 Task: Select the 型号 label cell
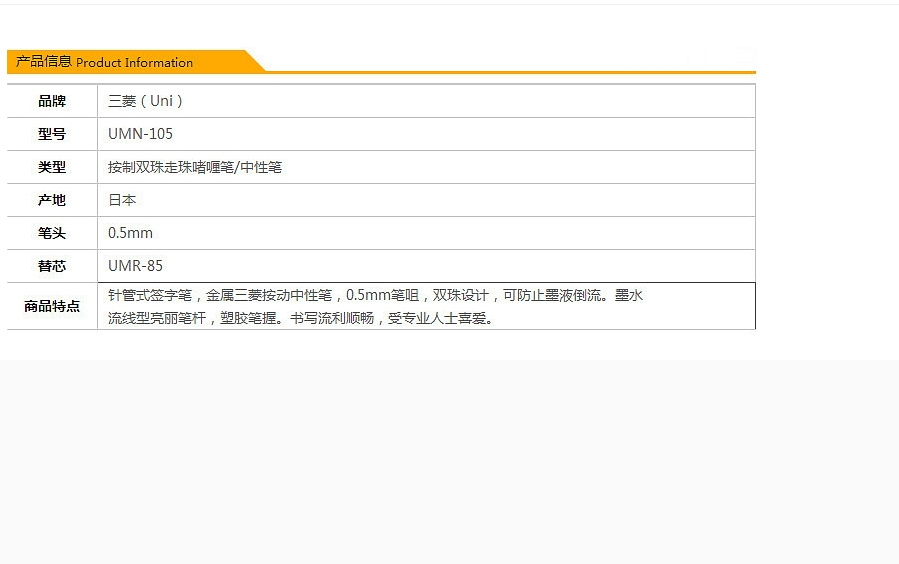pyautogui.click(x=52, y=134)
